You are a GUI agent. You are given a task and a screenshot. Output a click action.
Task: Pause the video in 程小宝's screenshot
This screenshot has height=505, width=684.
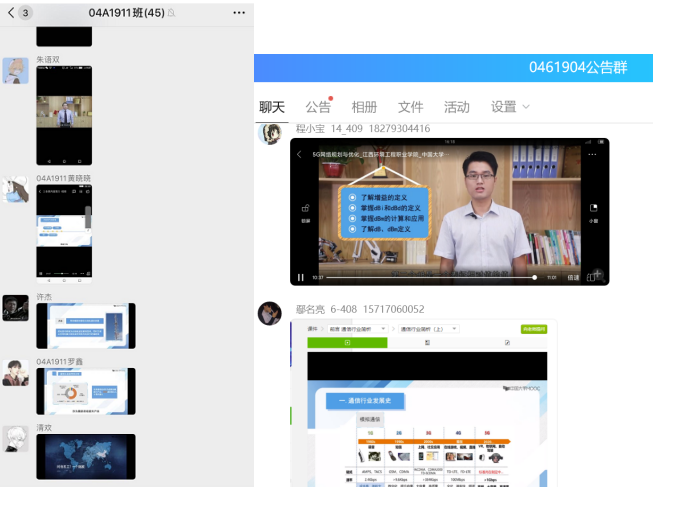pos(301,277)
